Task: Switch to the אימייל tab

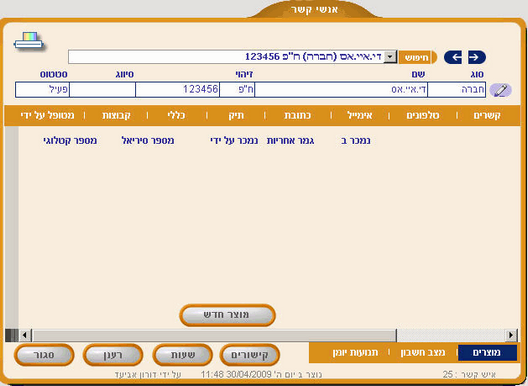Action: [x=360, y=116]
